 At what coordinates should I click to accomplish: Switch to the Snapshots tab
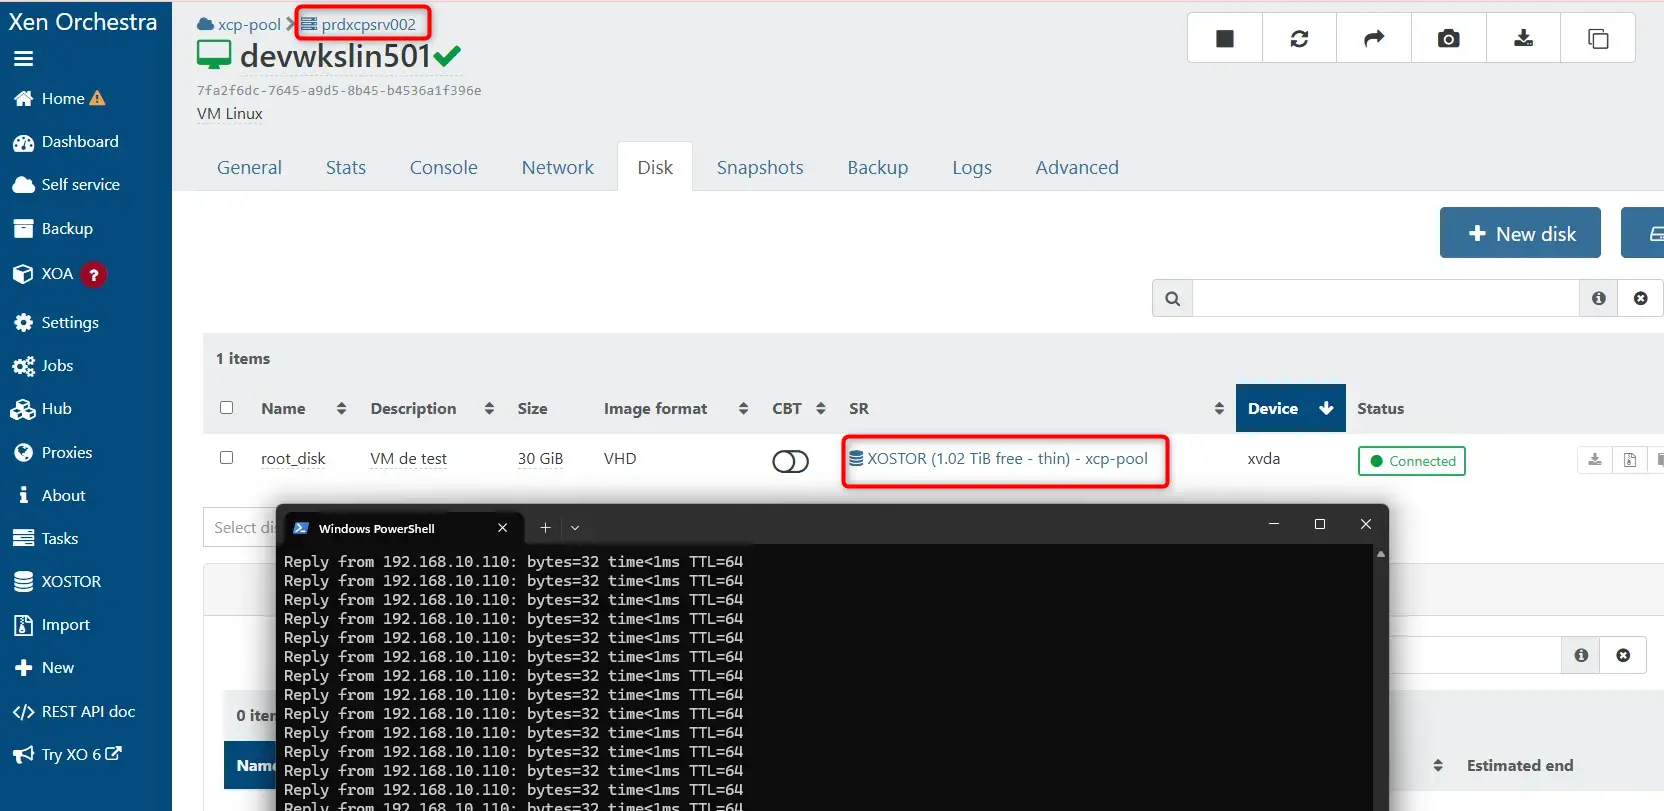click(760, 168)
